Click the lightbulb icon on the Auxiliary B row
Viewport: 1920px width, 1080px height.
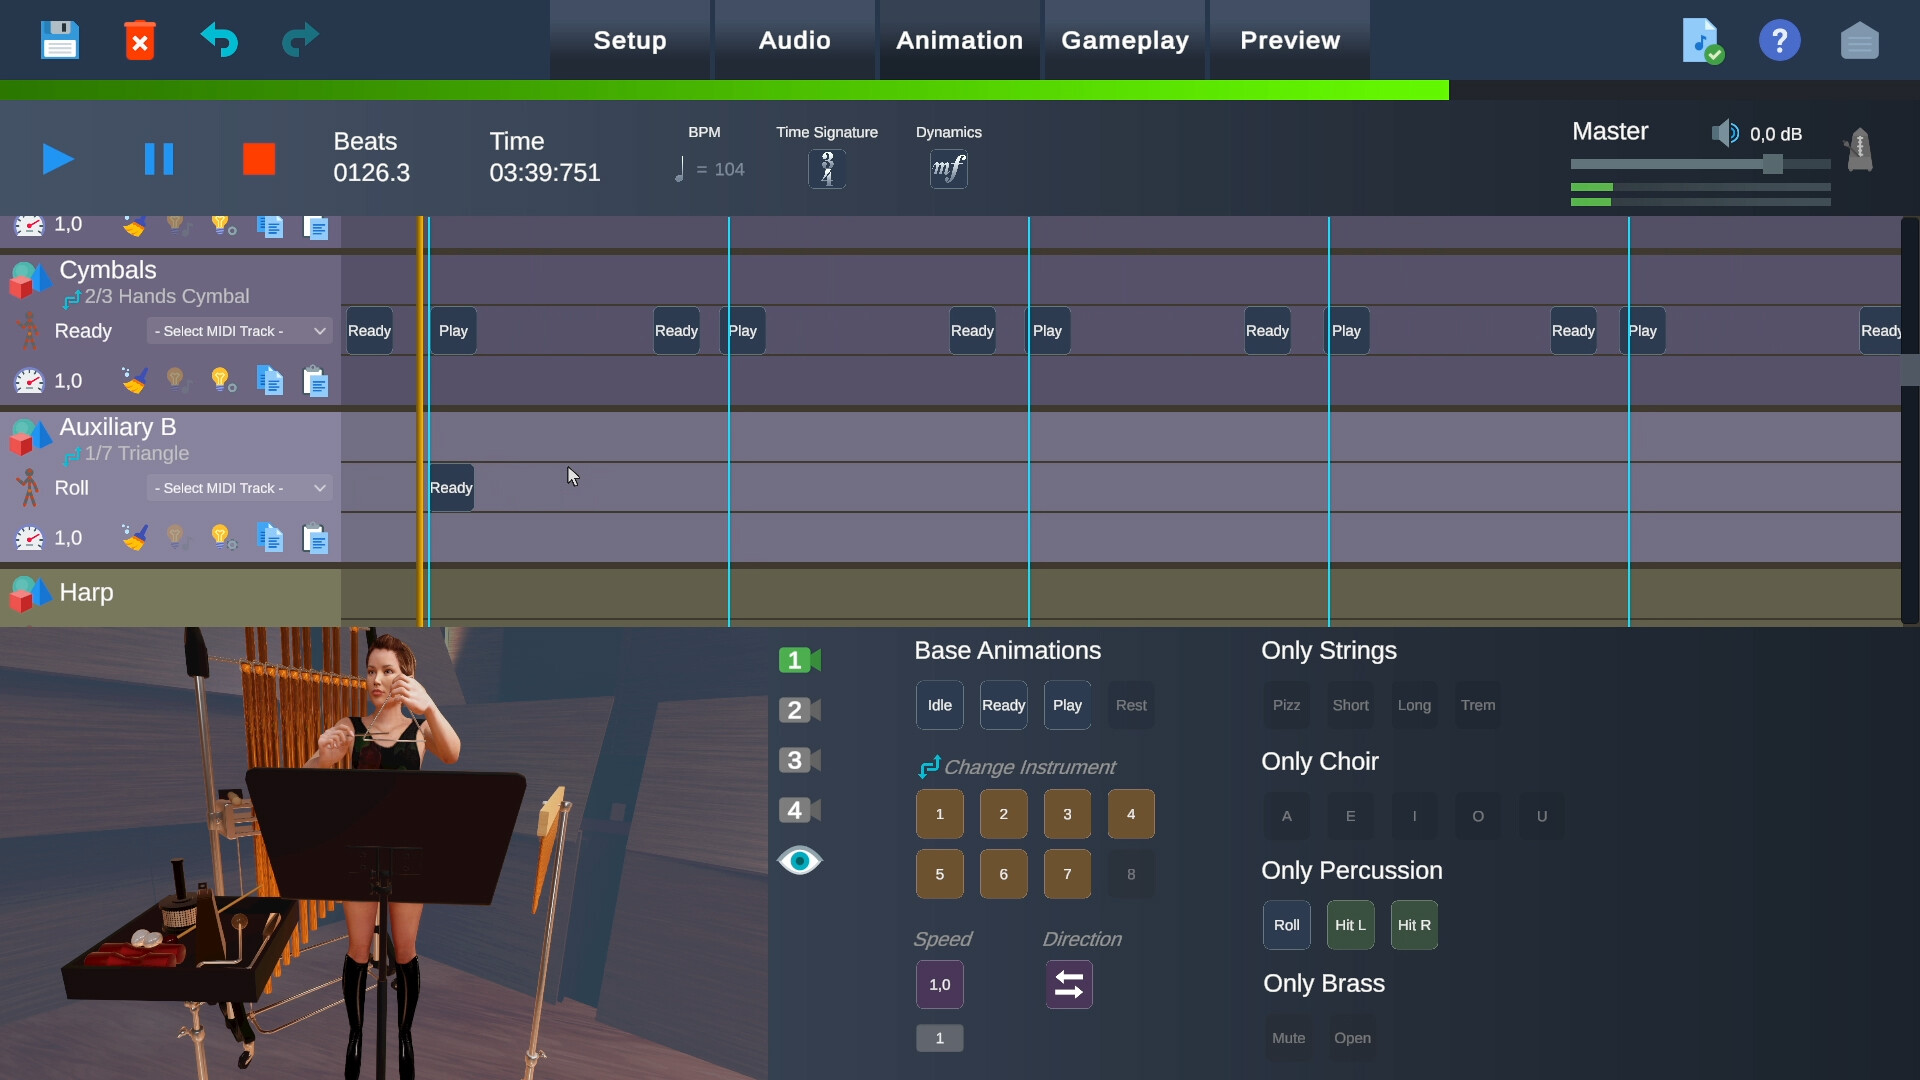click(222, 537)
